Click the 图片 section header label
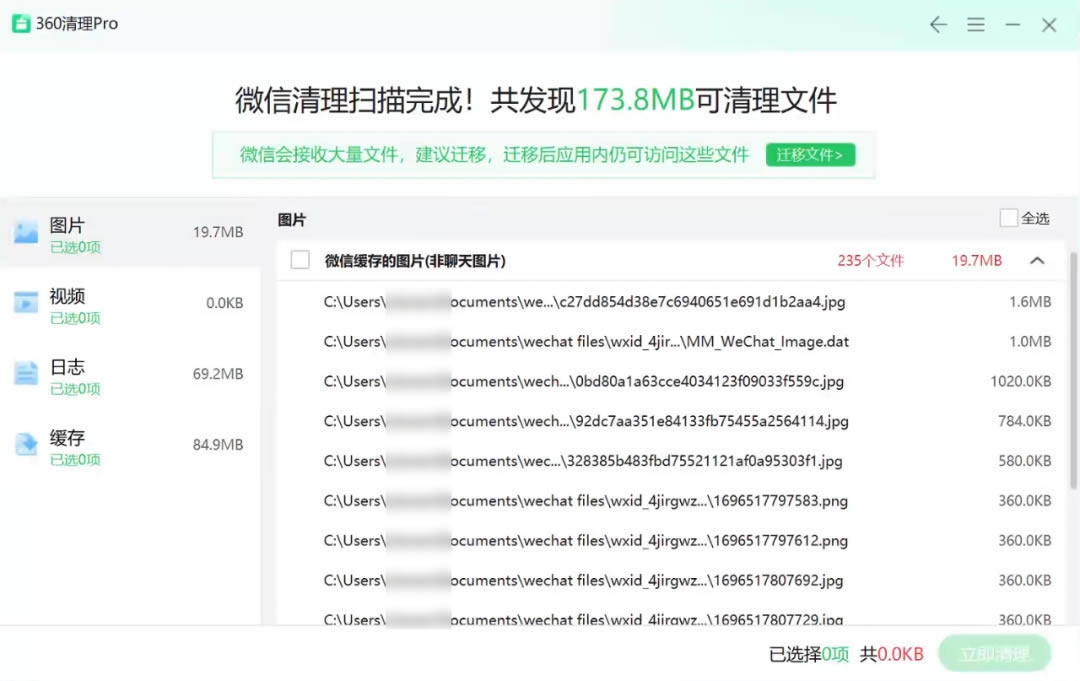The height and width of the screenshot is (681, 1080). [x=291, y=220]
